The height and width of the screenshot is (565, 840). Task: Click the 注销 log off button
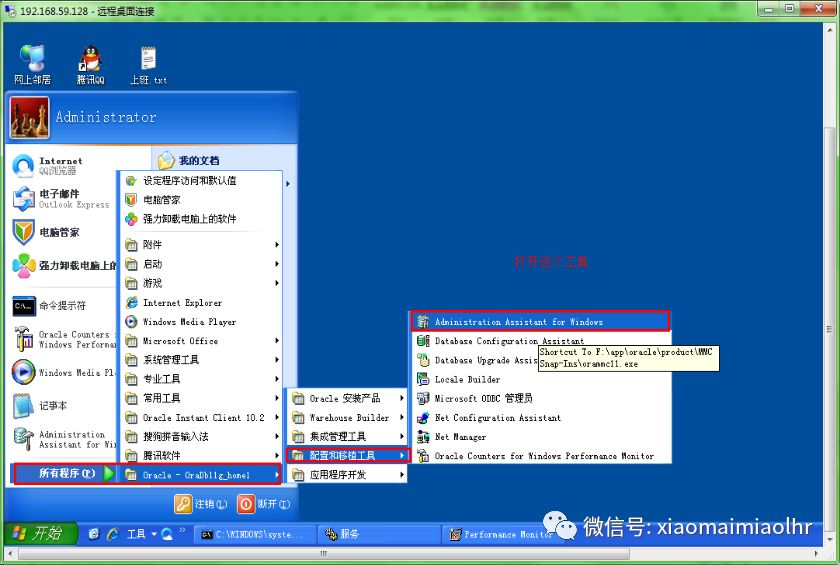[201, 504]
